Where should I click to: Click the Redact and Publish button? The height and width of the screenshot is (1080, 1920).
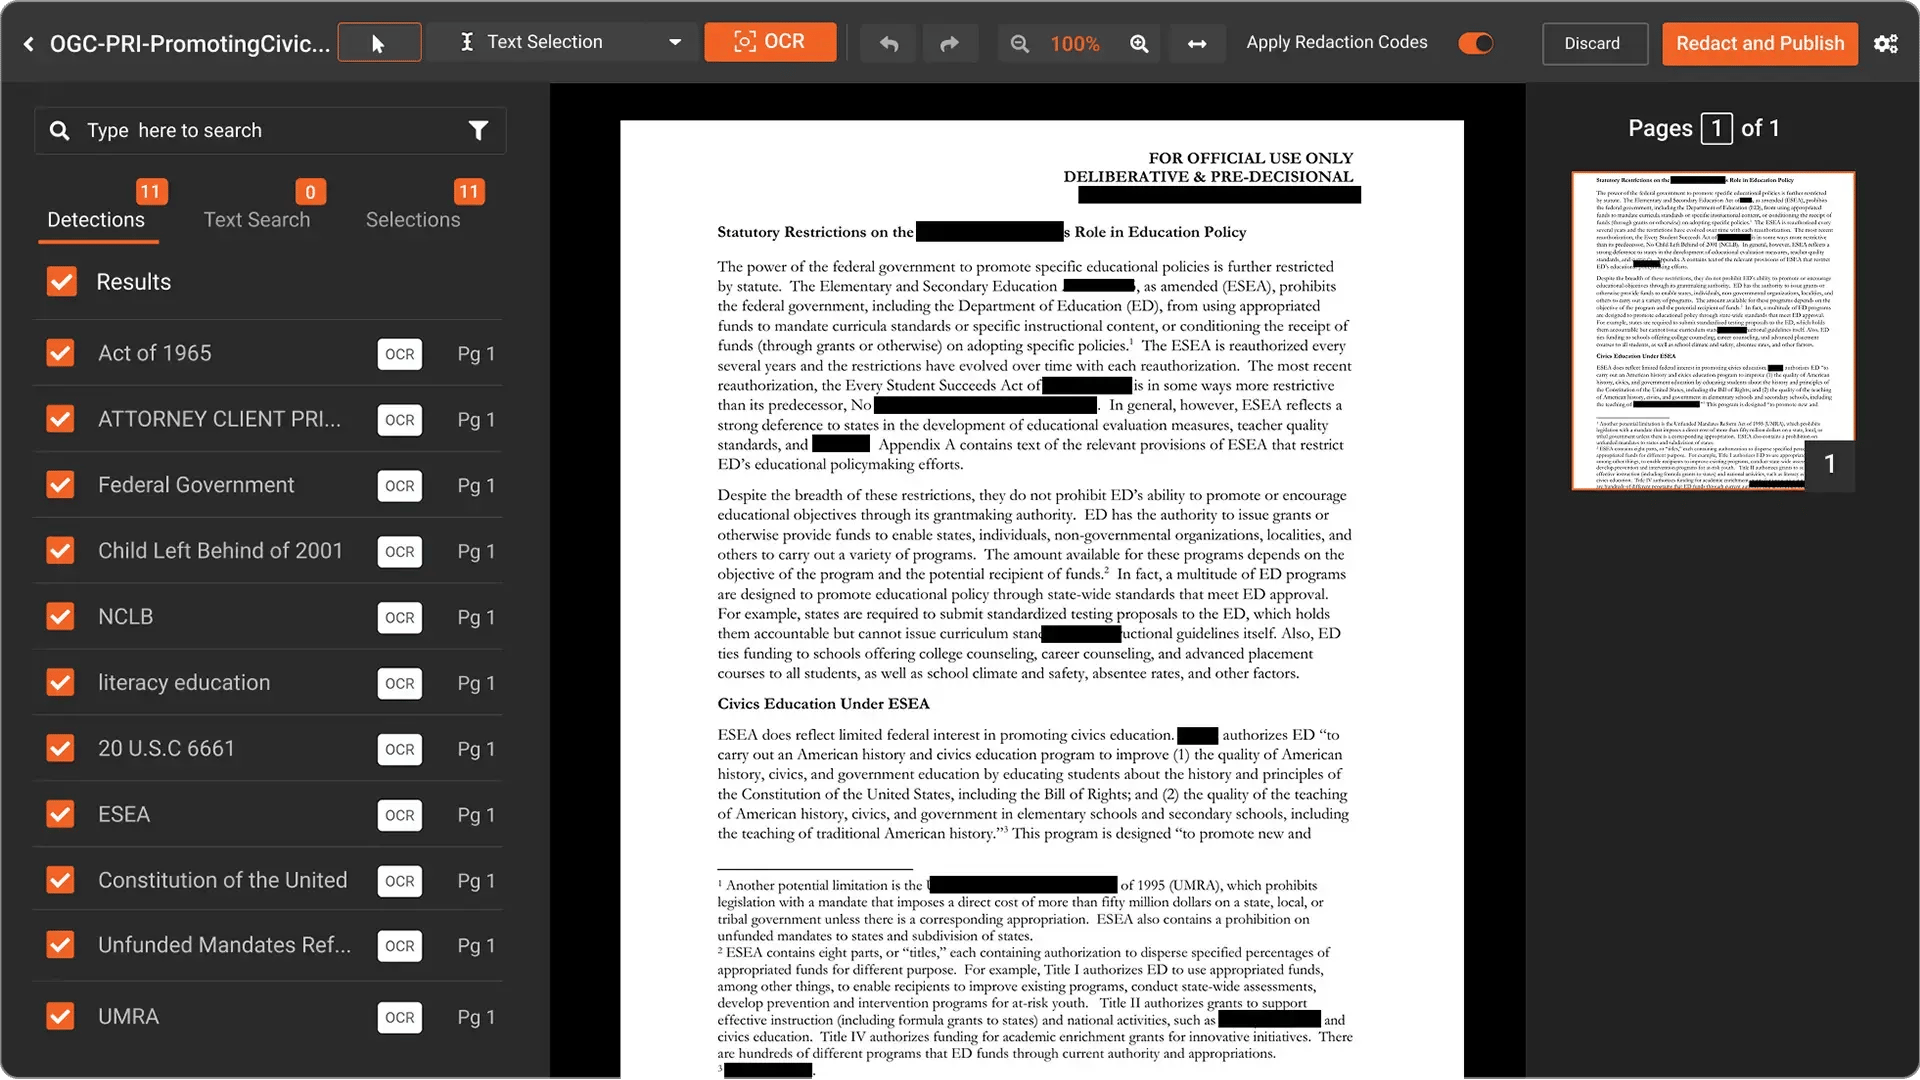[x=1760, y=43]
